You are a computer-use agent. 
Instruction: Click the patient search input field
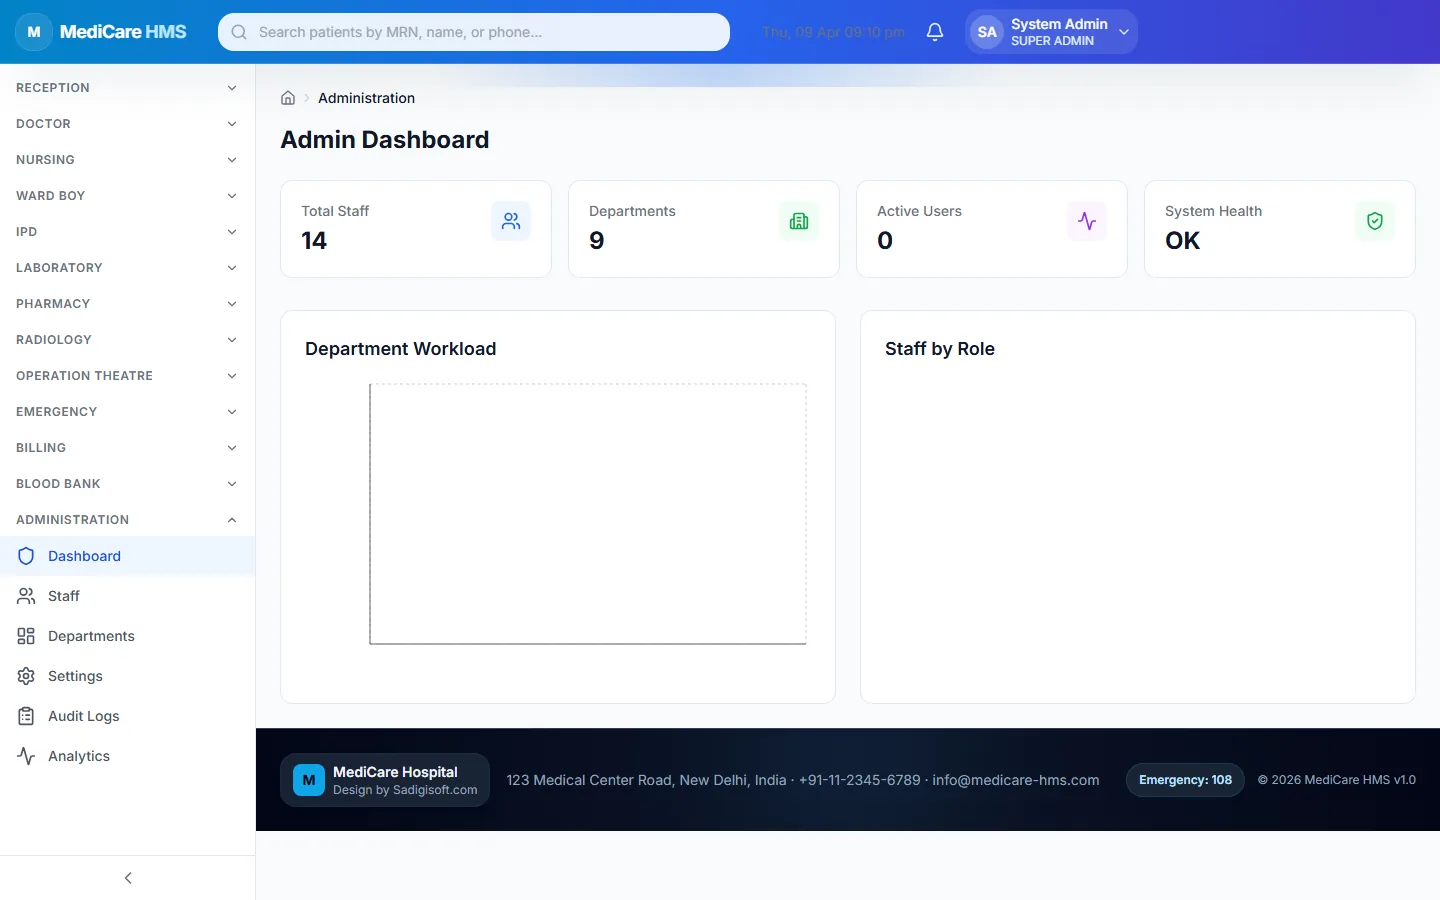[474, 32]
